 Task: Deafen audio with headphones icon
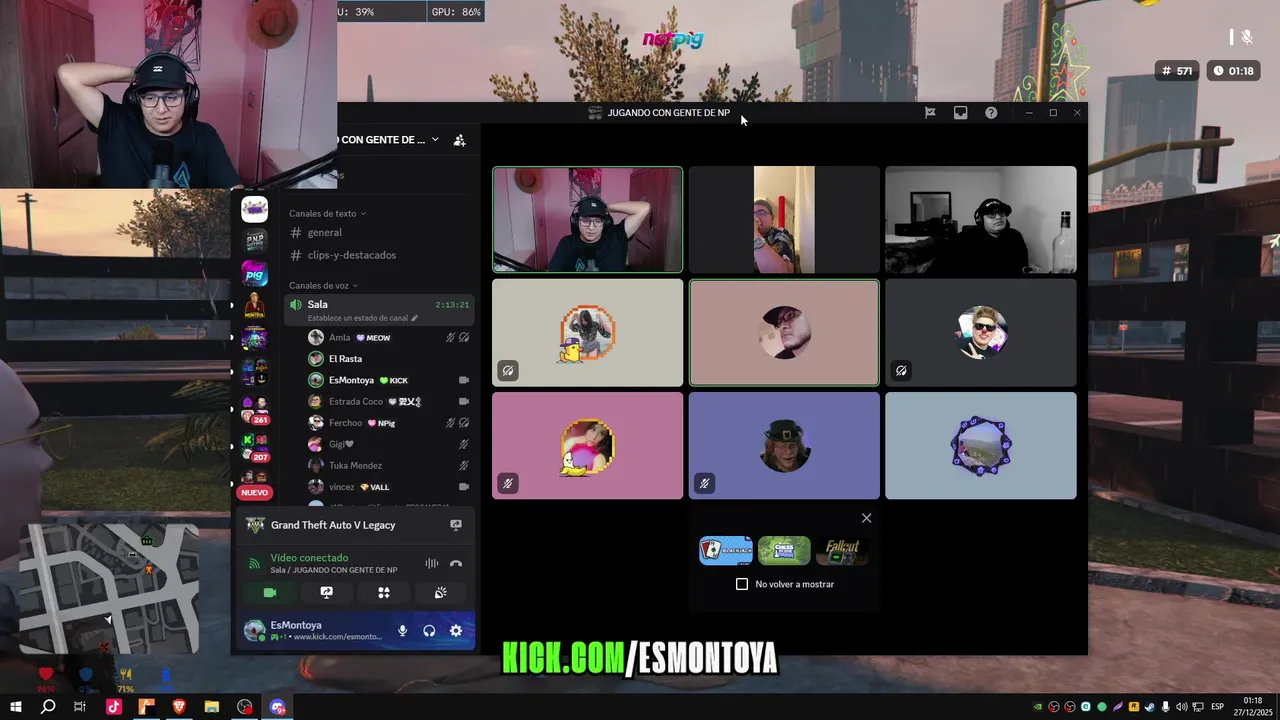pyautogui.click(x=429, y=631)
